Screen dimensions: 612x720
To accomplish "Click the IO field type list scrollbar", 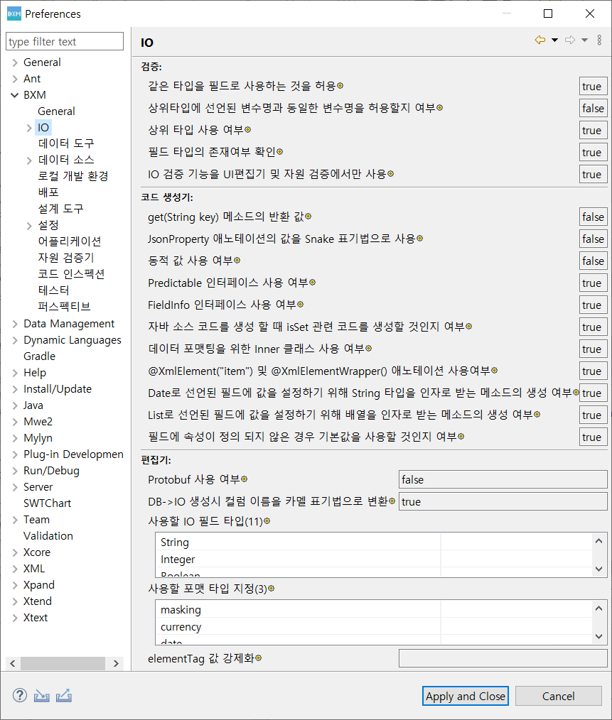I will (x=599, y=555).
